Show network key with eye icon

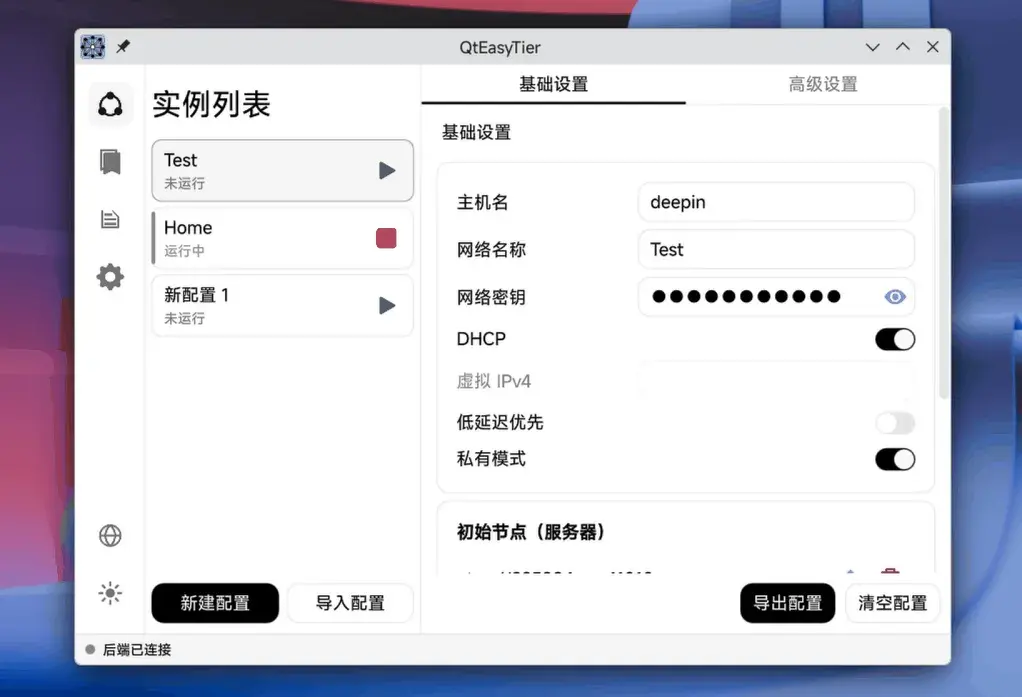(895, 297)
